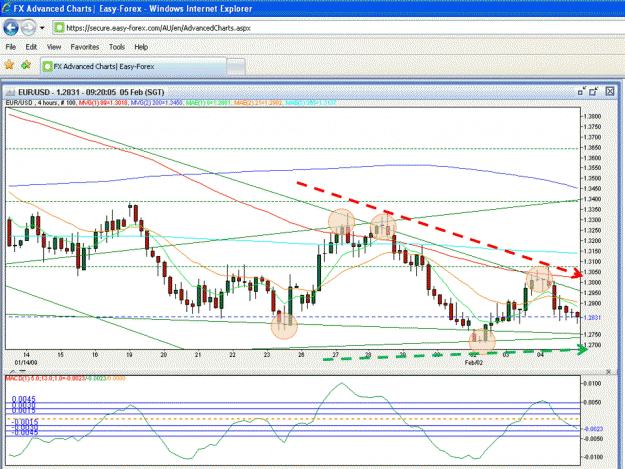Open the Help menu

pos(141,47)
